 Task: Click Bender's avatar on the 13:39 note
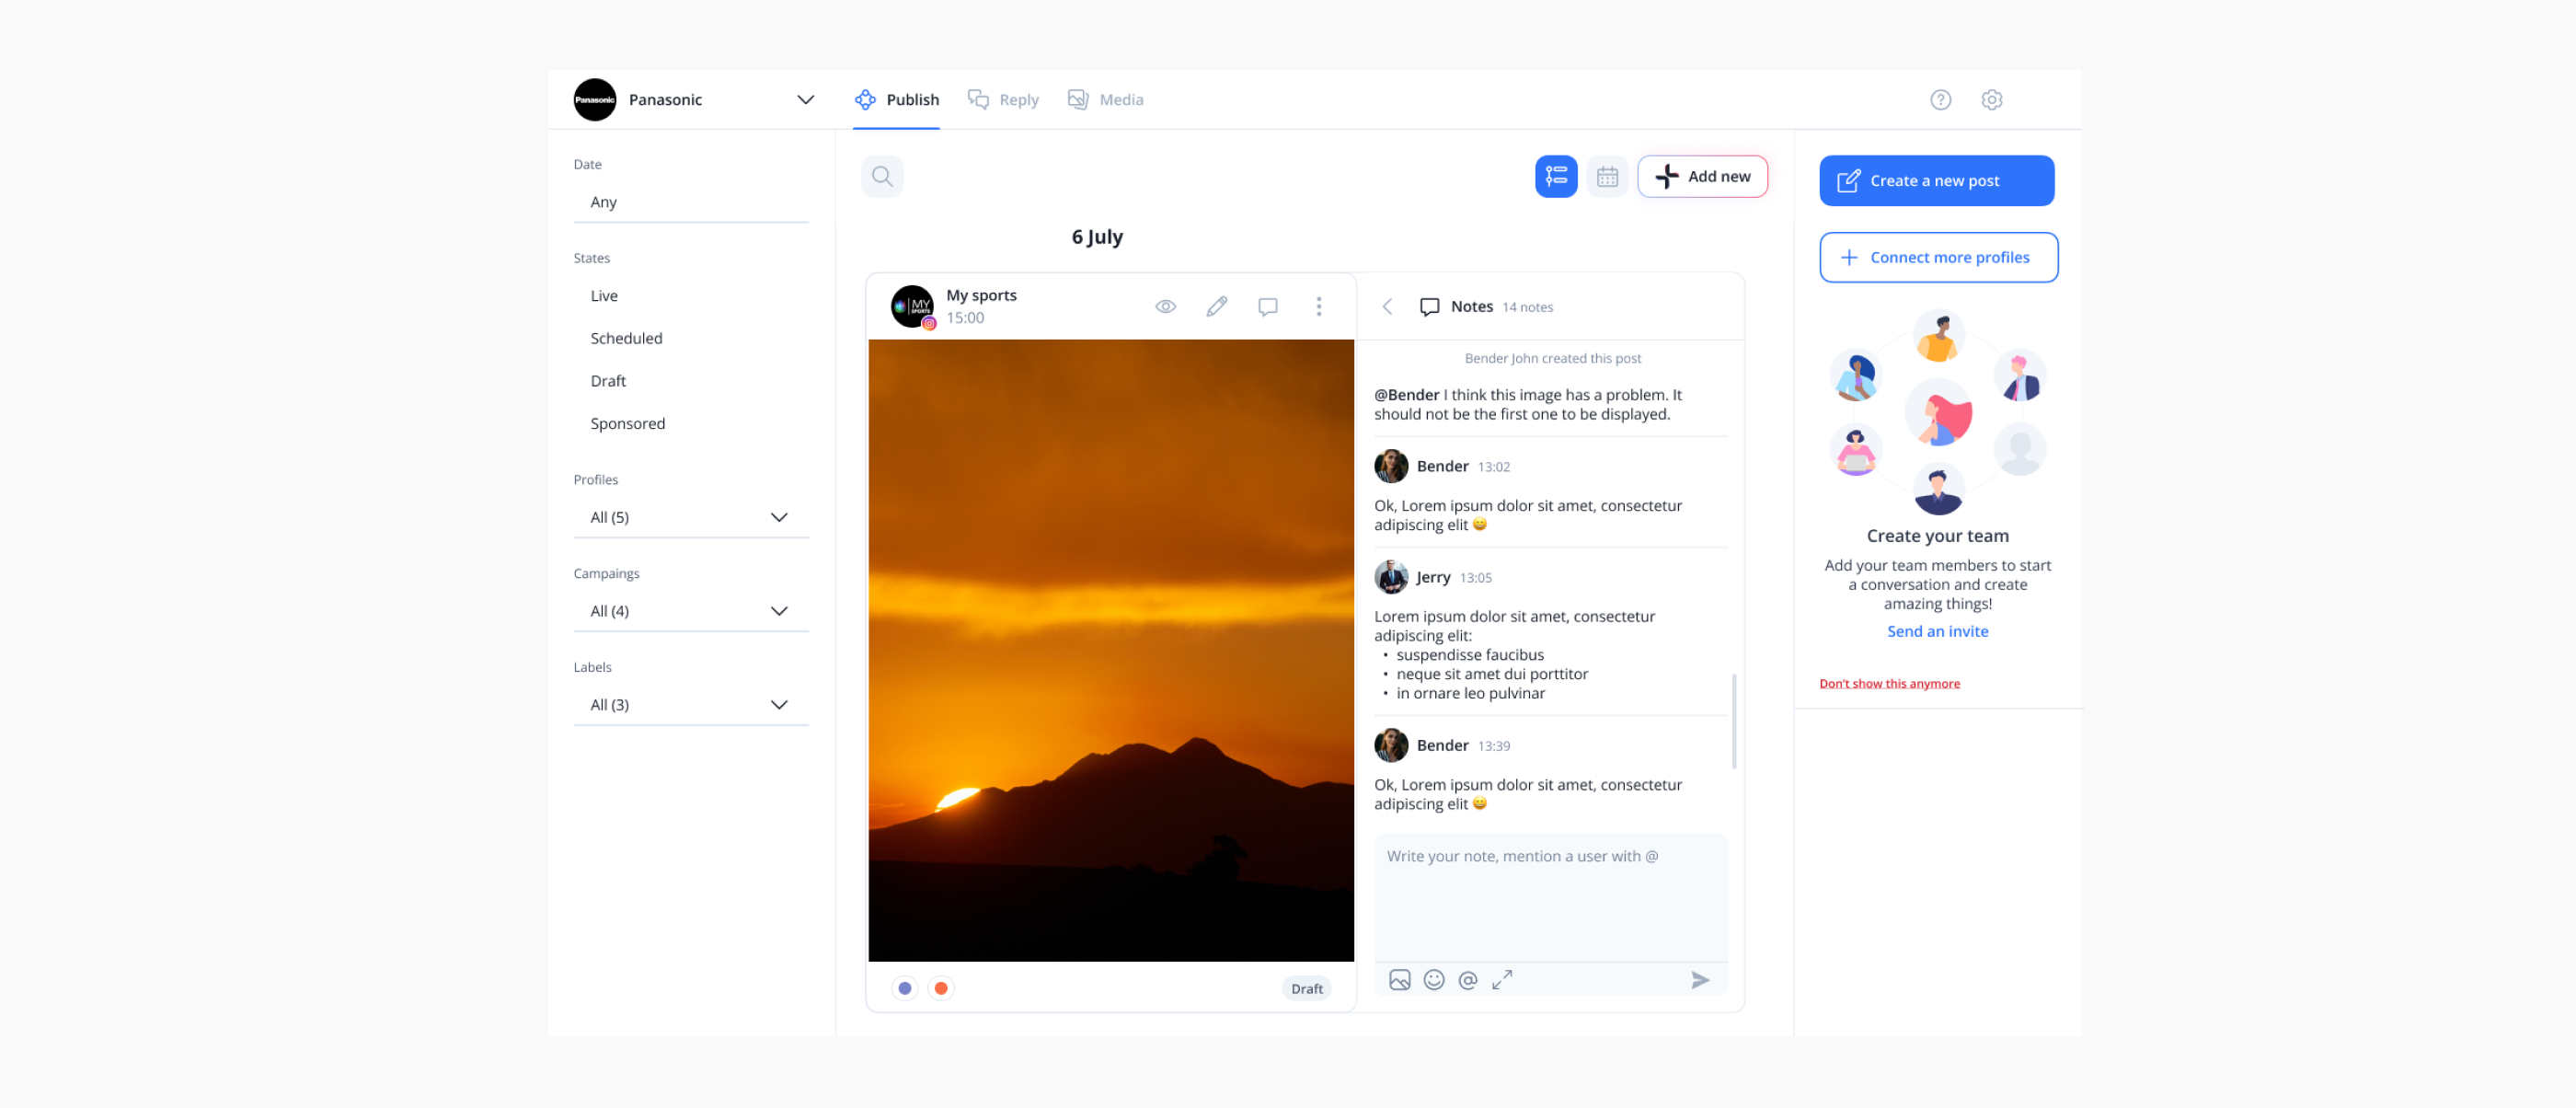1391,745
